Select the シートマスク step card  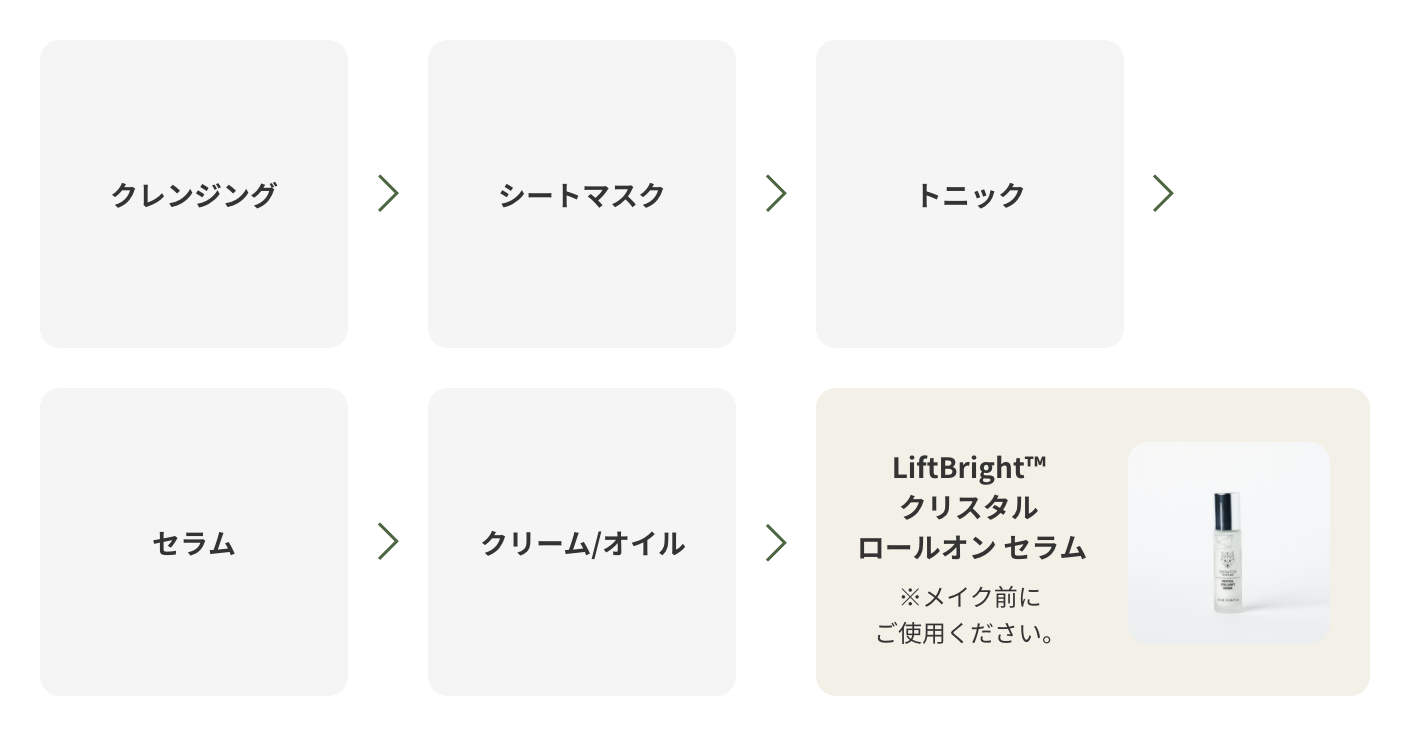point(582,194)
